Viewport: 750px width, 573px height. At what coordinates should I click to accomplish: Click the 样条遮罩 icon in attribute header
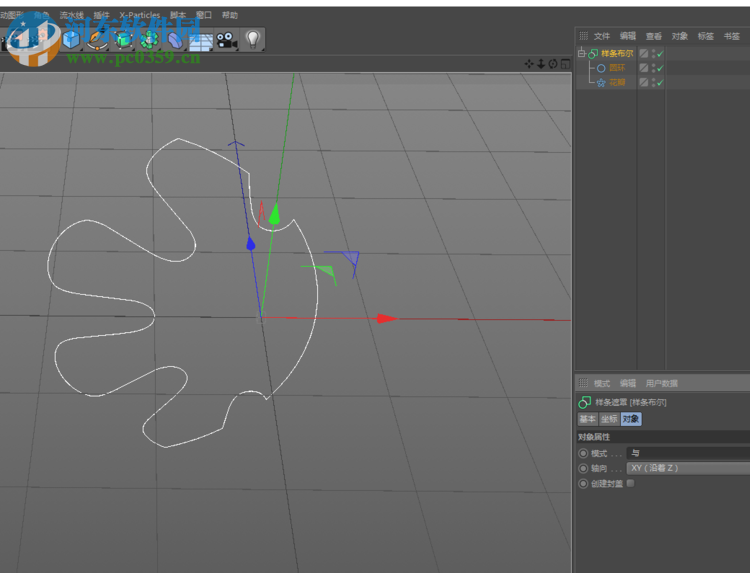(x=584, y=402)
